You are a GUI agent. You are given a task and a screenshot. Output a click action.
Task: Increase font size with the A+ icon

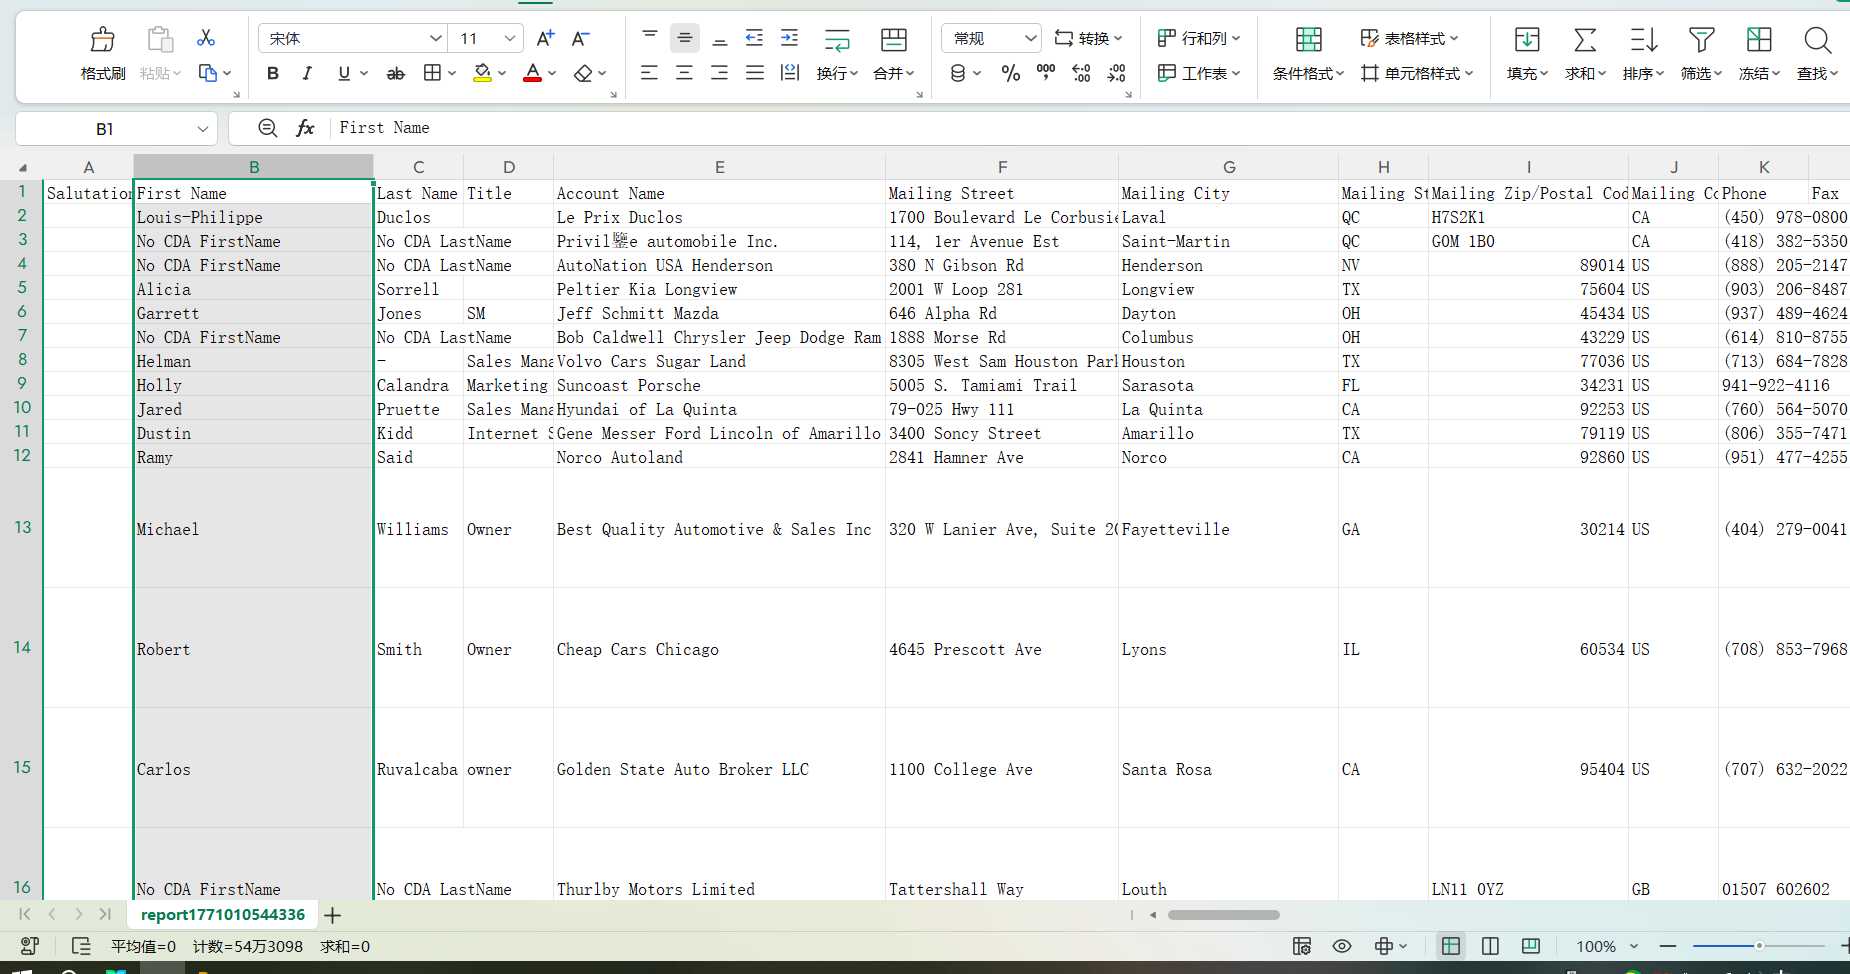click(545, 38)
